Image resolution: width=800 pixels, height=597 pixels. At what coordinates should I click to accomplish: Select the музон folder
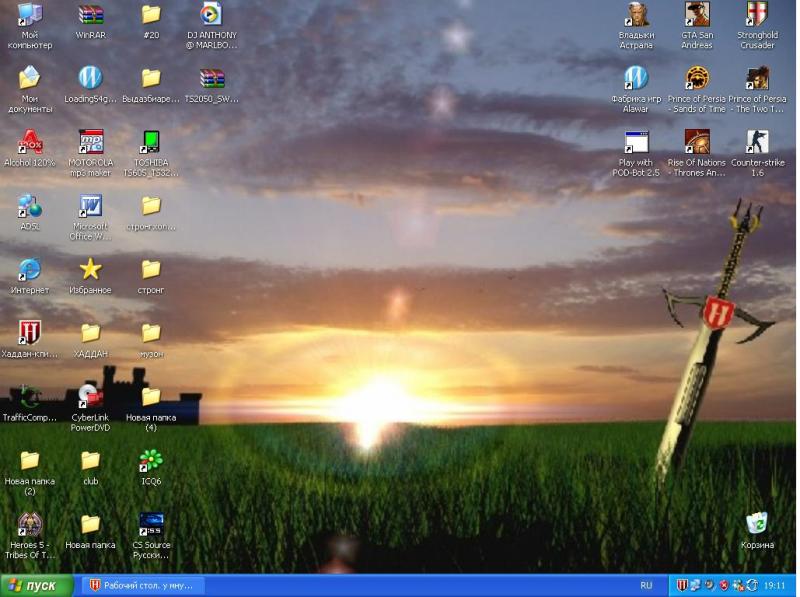pyautogui.click(x=151, y=333)
